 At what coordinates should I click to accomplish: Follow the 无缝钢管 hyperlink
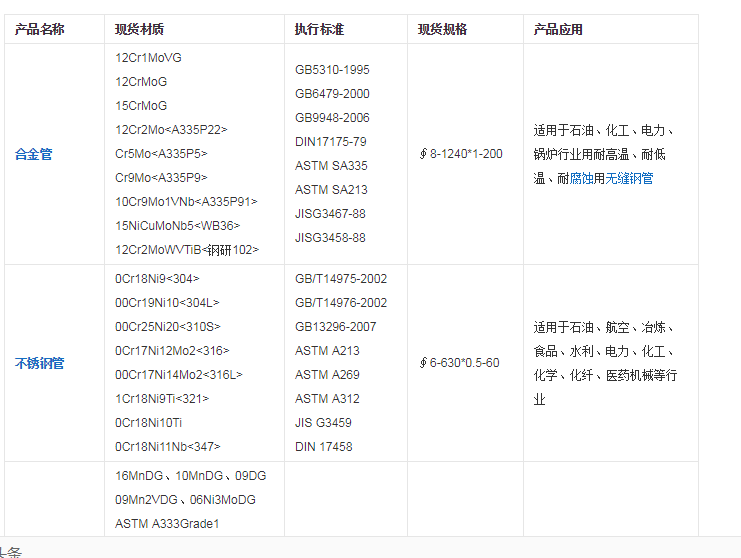[x=629, y=178]
